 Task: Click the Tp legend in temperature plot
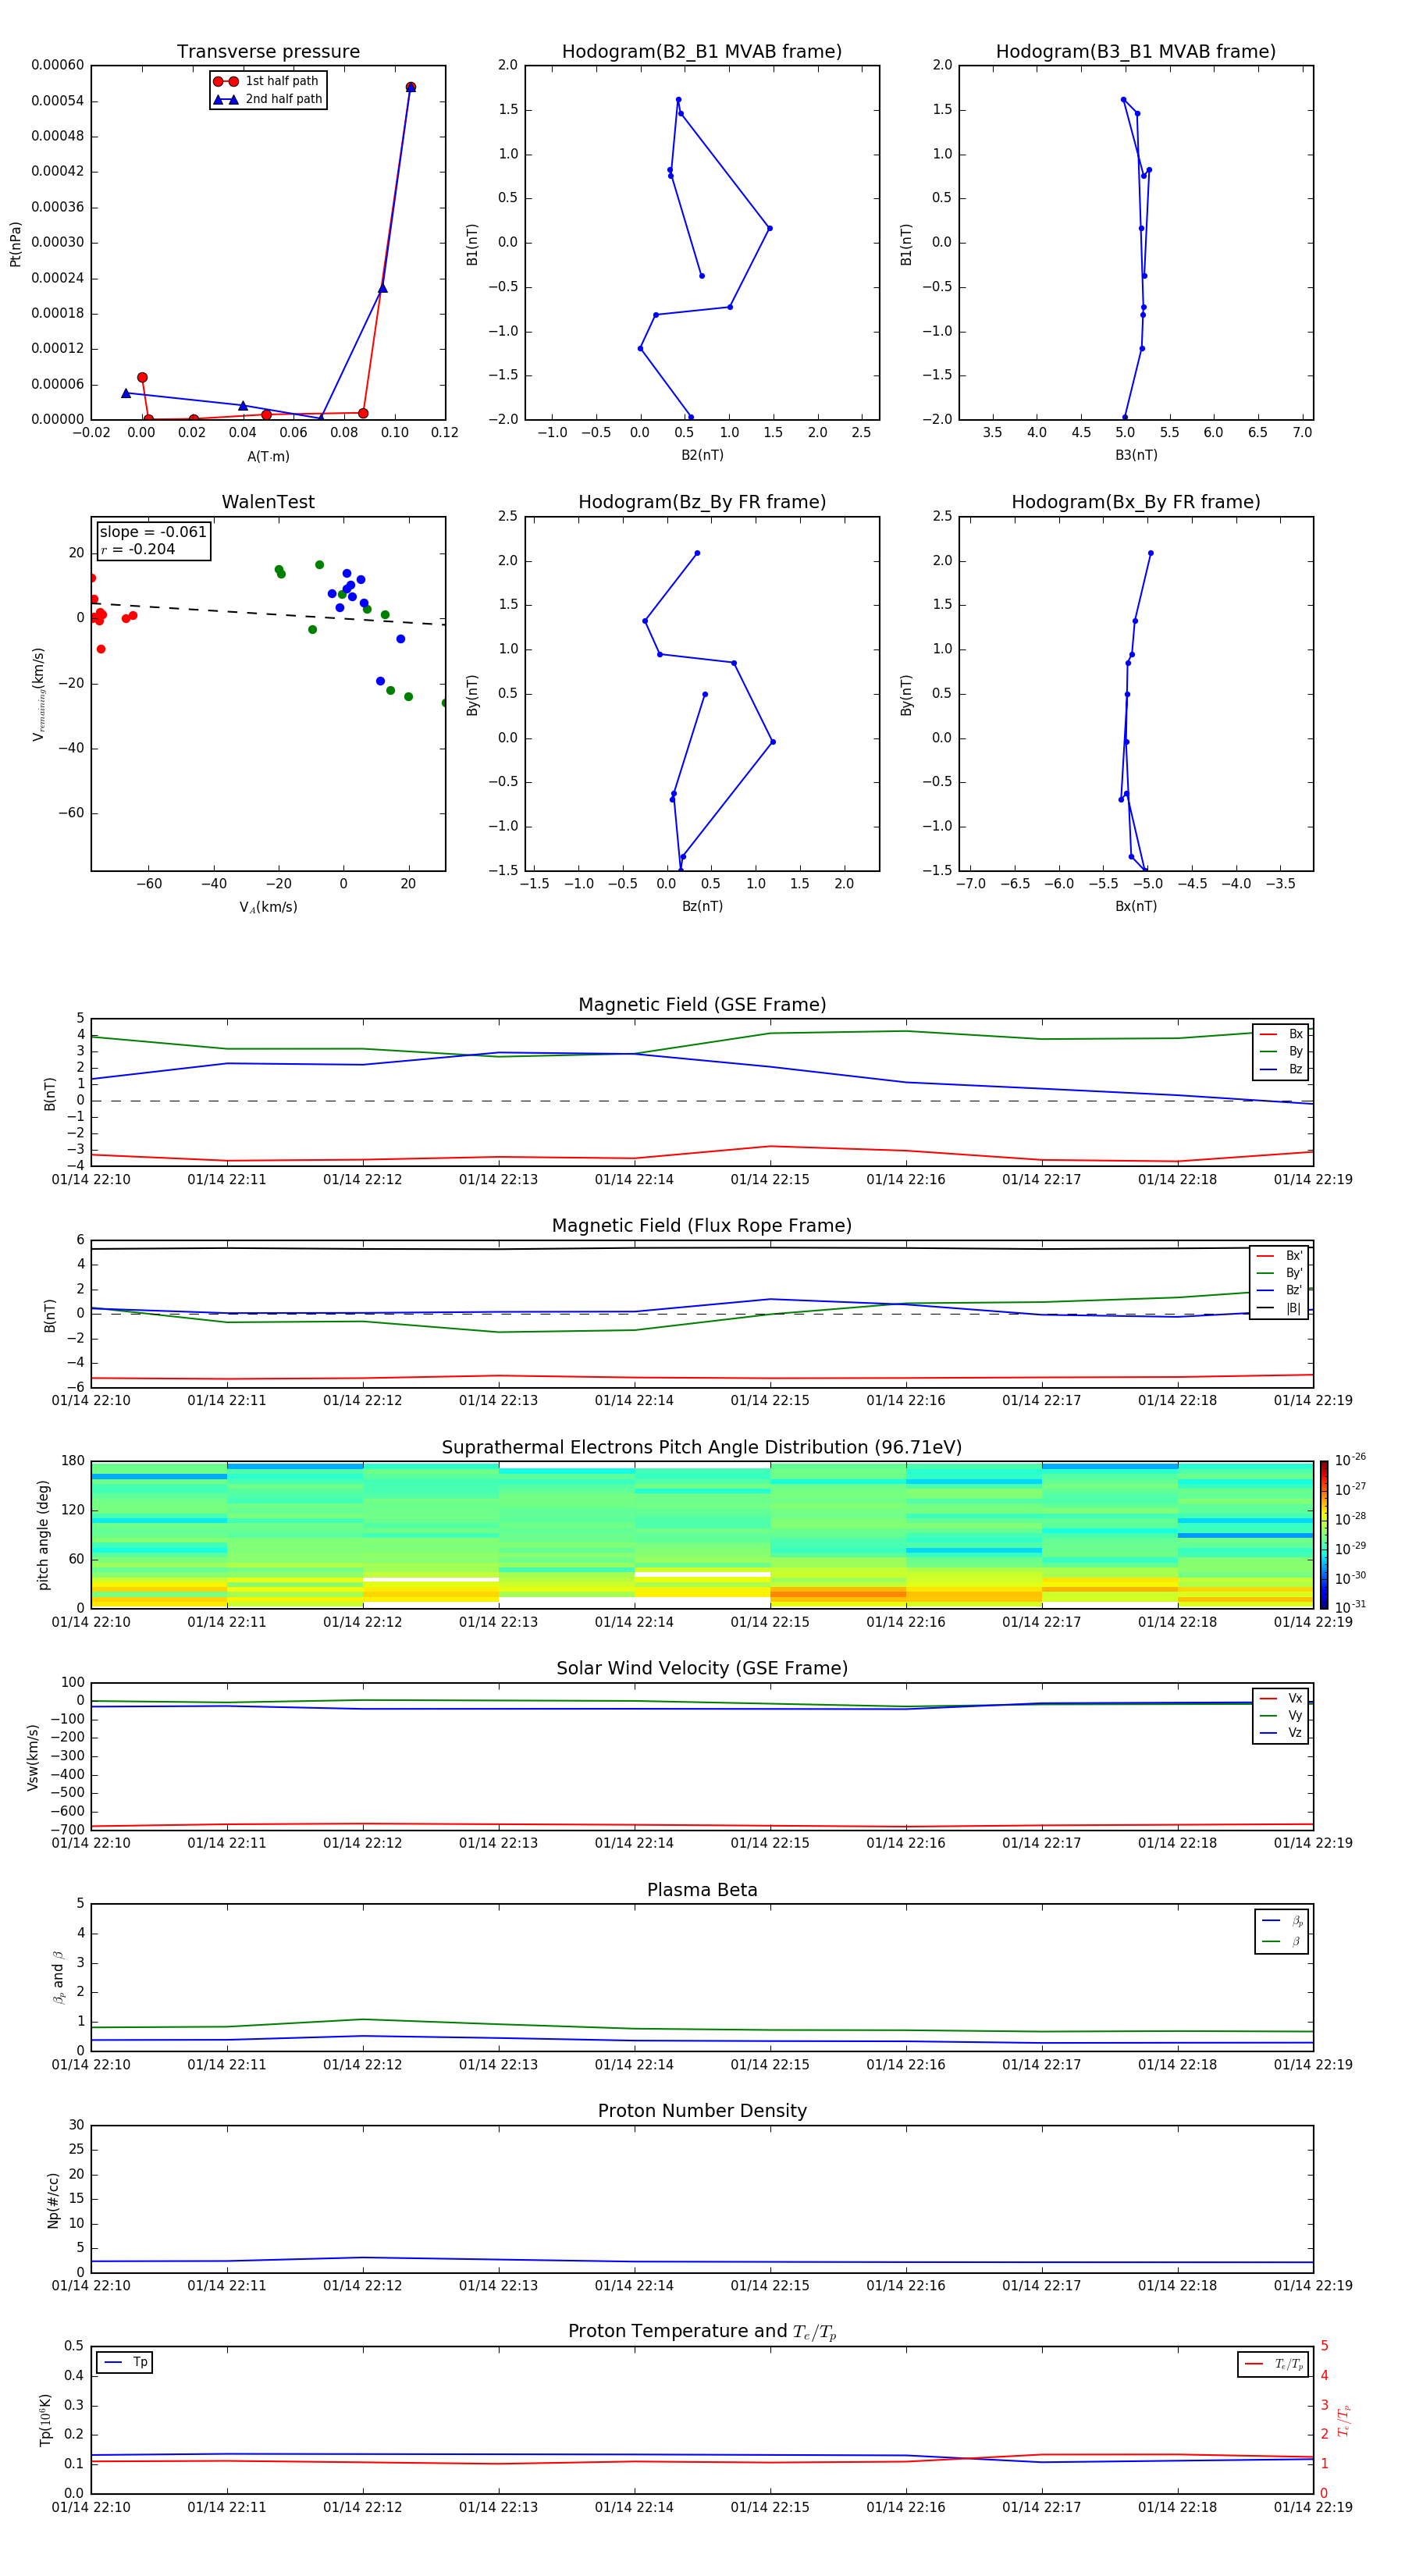click(125, 2363)
